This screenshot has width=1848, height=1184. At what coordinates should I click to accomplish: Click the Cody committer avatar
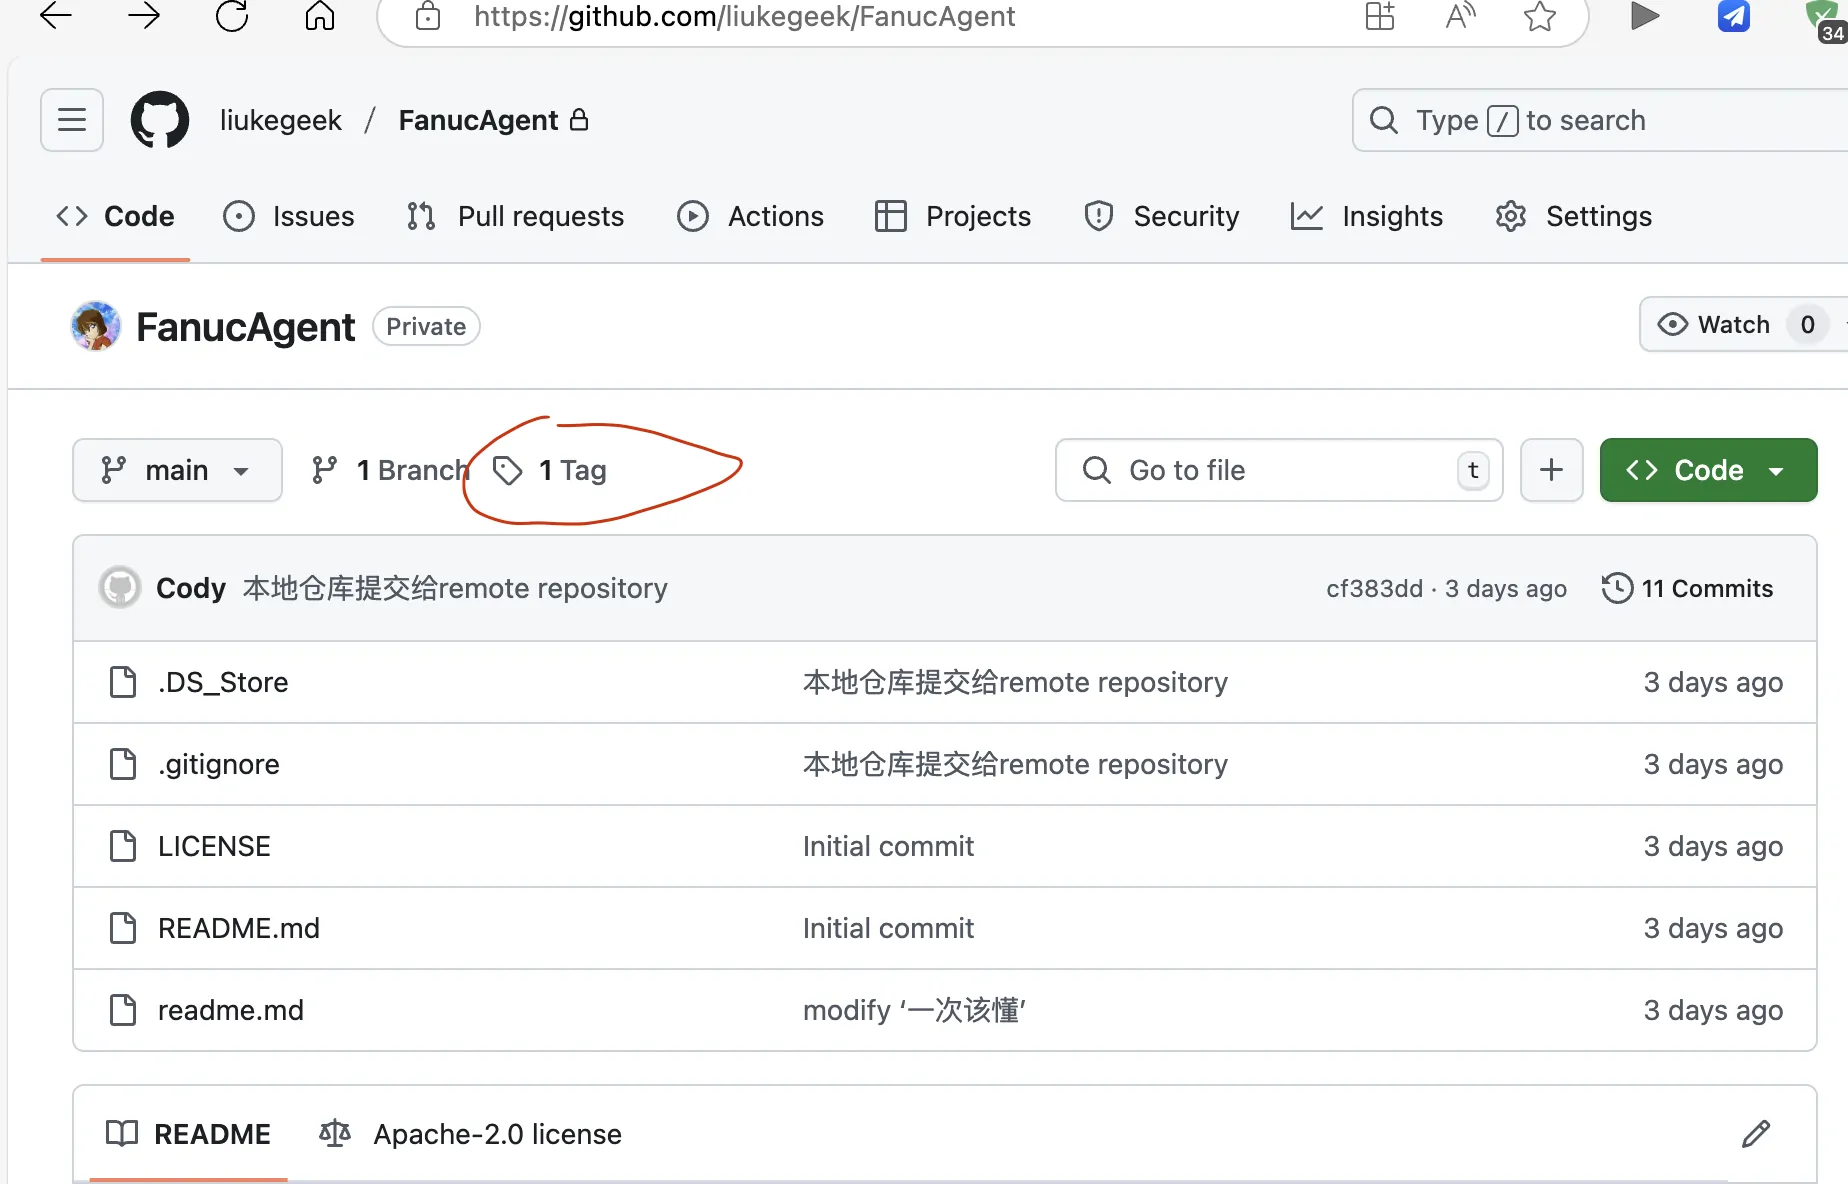pyautogui.click(x=120, y=588)
